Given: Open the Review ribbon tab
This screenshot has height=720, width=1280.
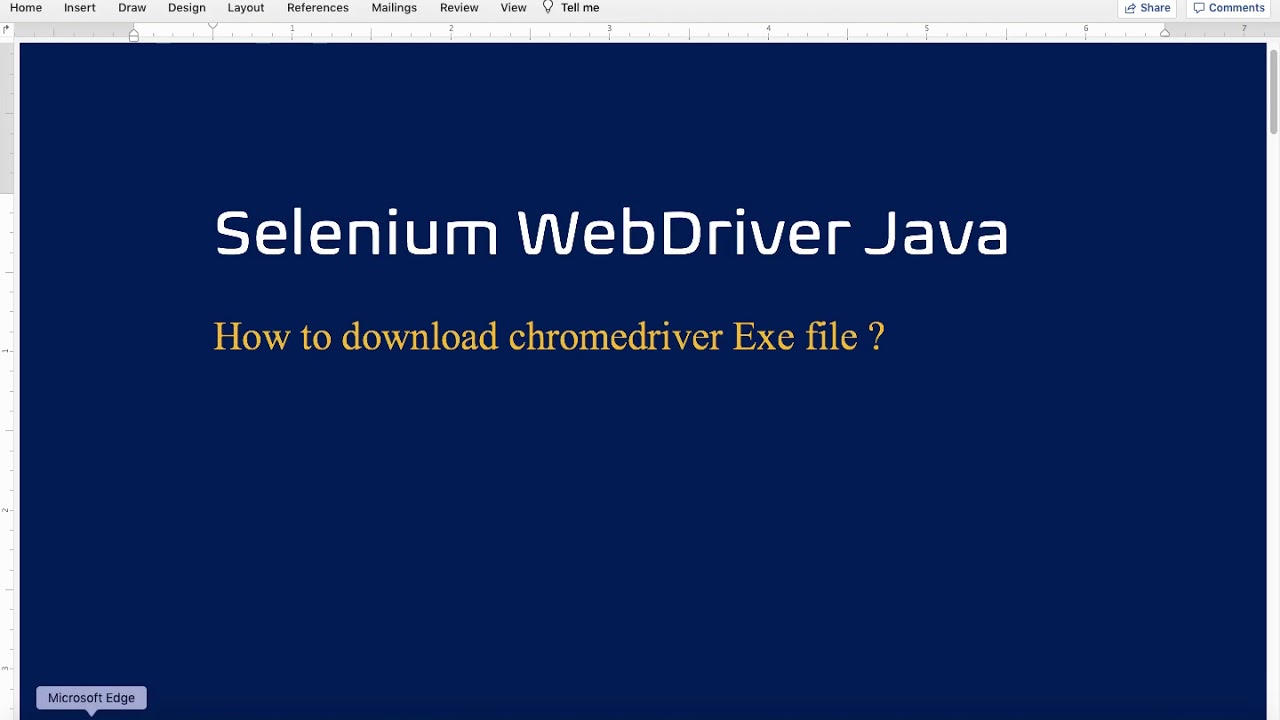Looking at the screenshot, I should 459,7.
